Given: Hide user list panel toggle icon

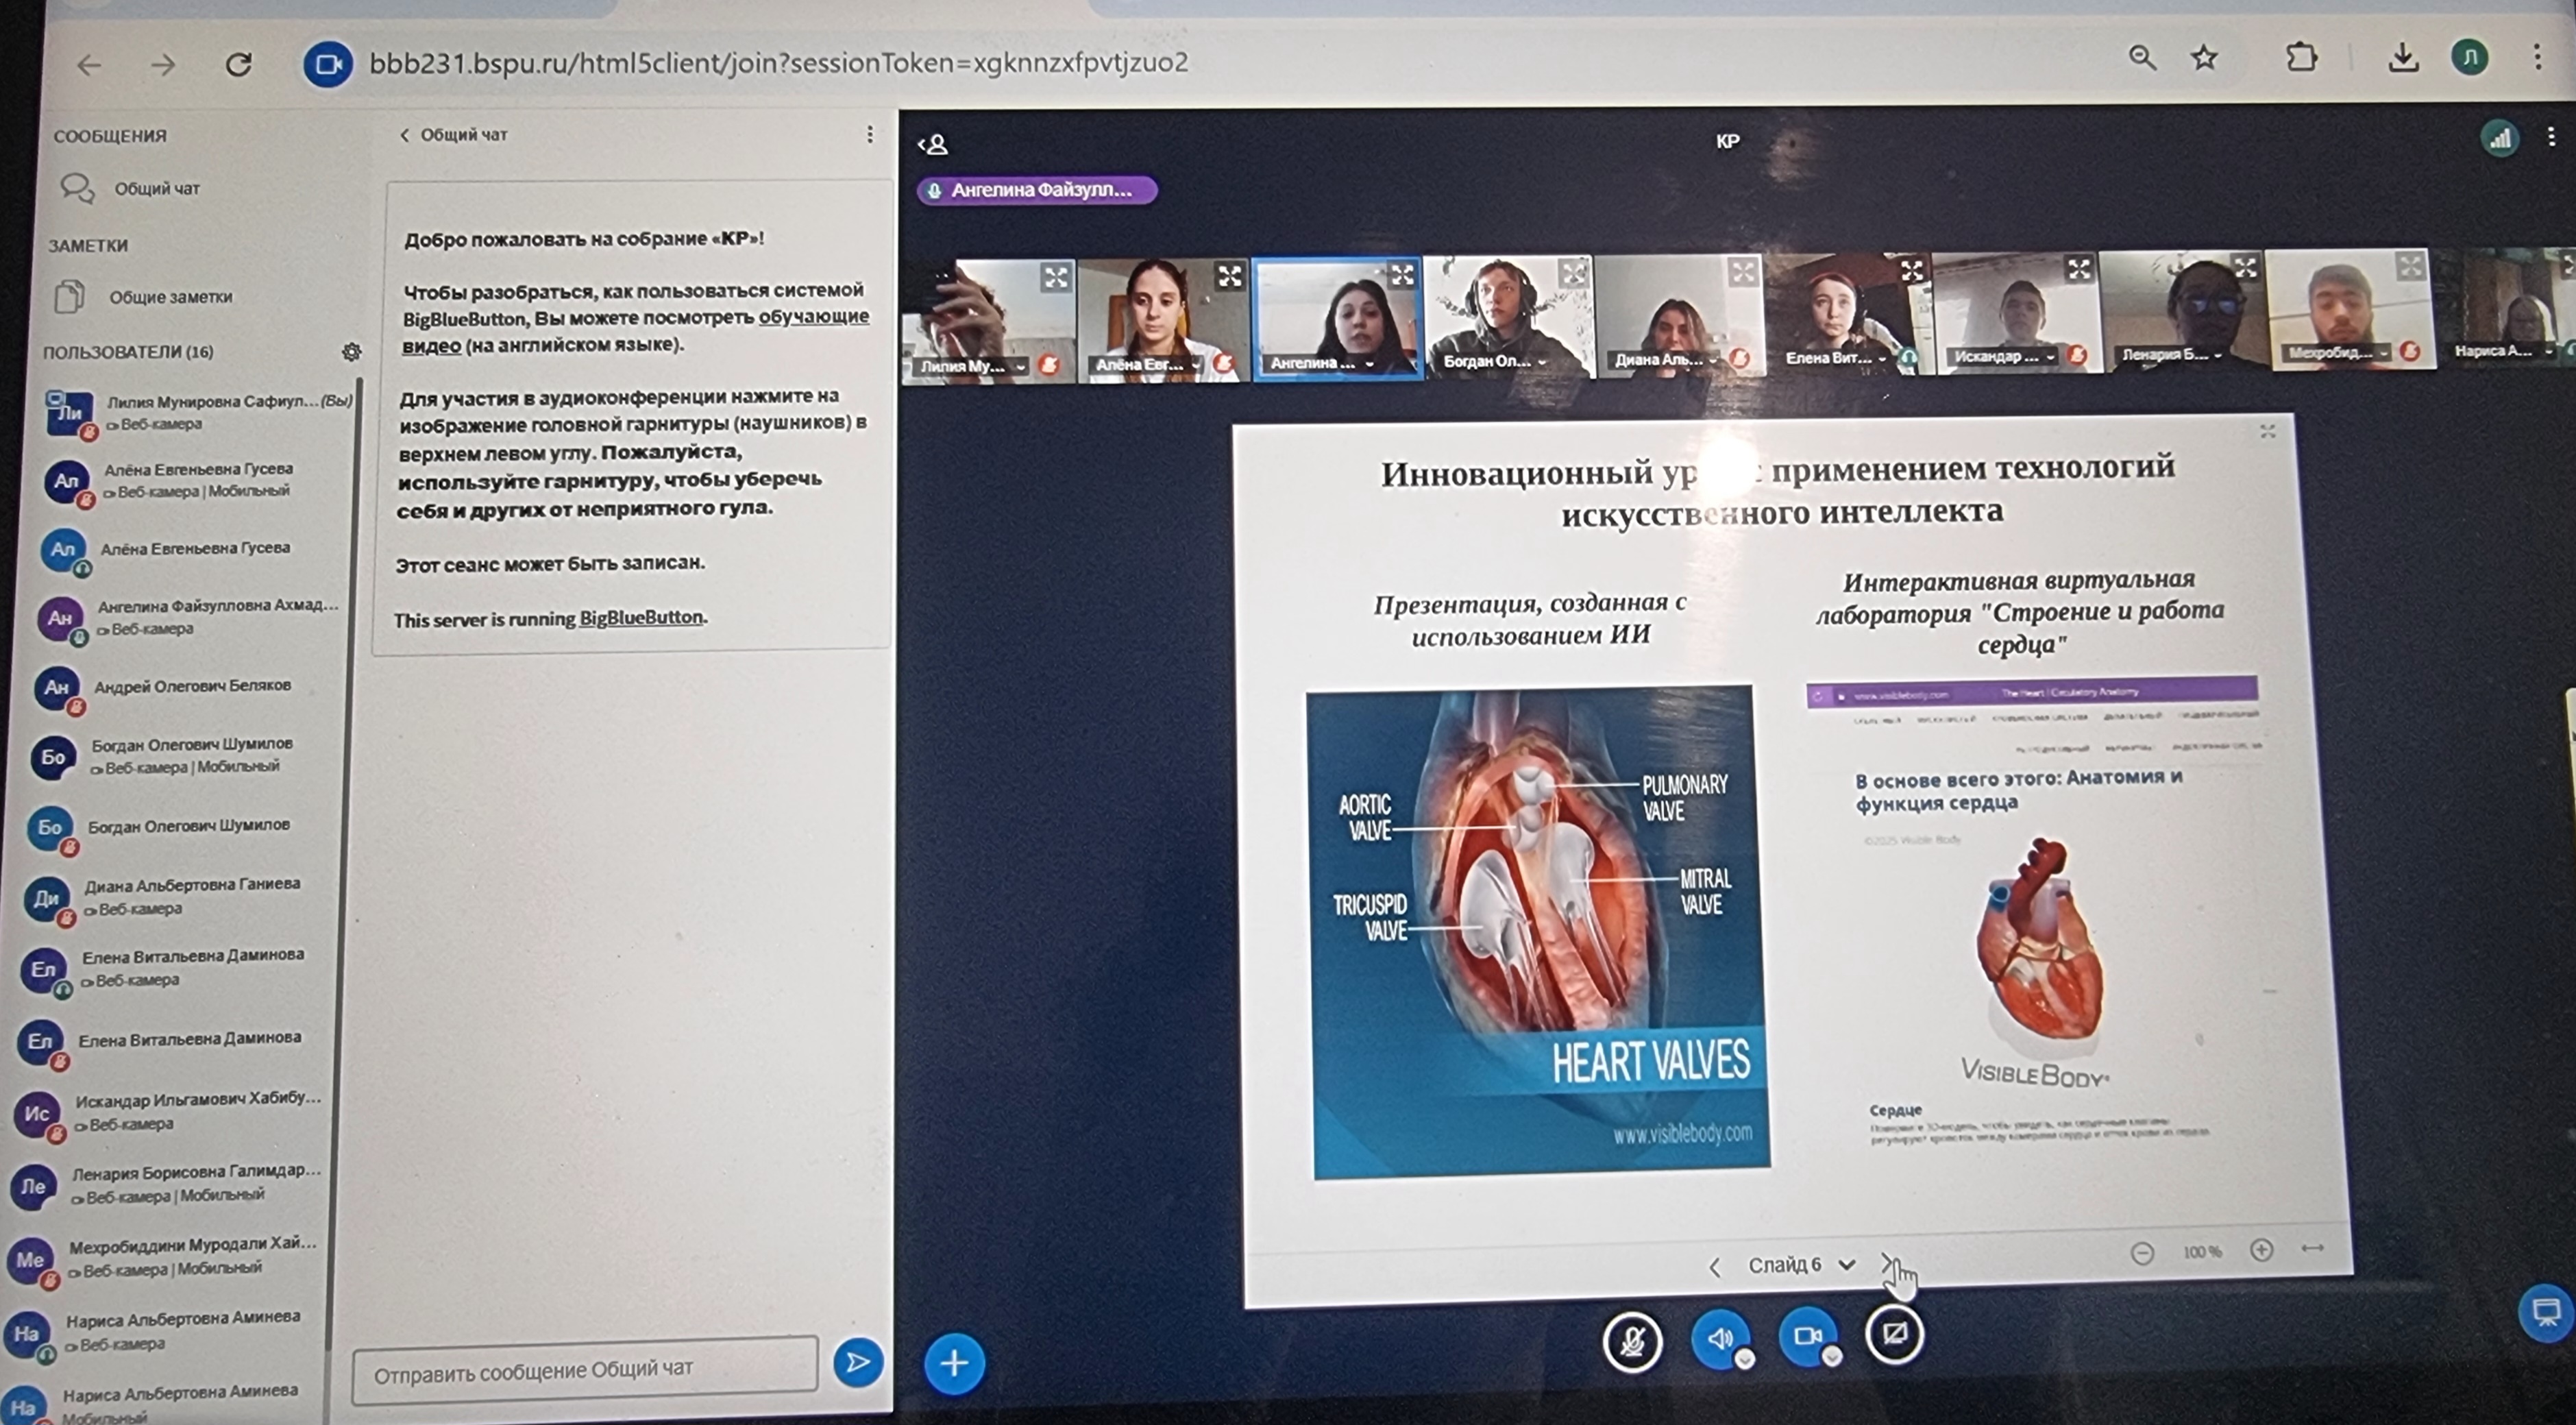Looking at the screenshot, I should point(933,145).
